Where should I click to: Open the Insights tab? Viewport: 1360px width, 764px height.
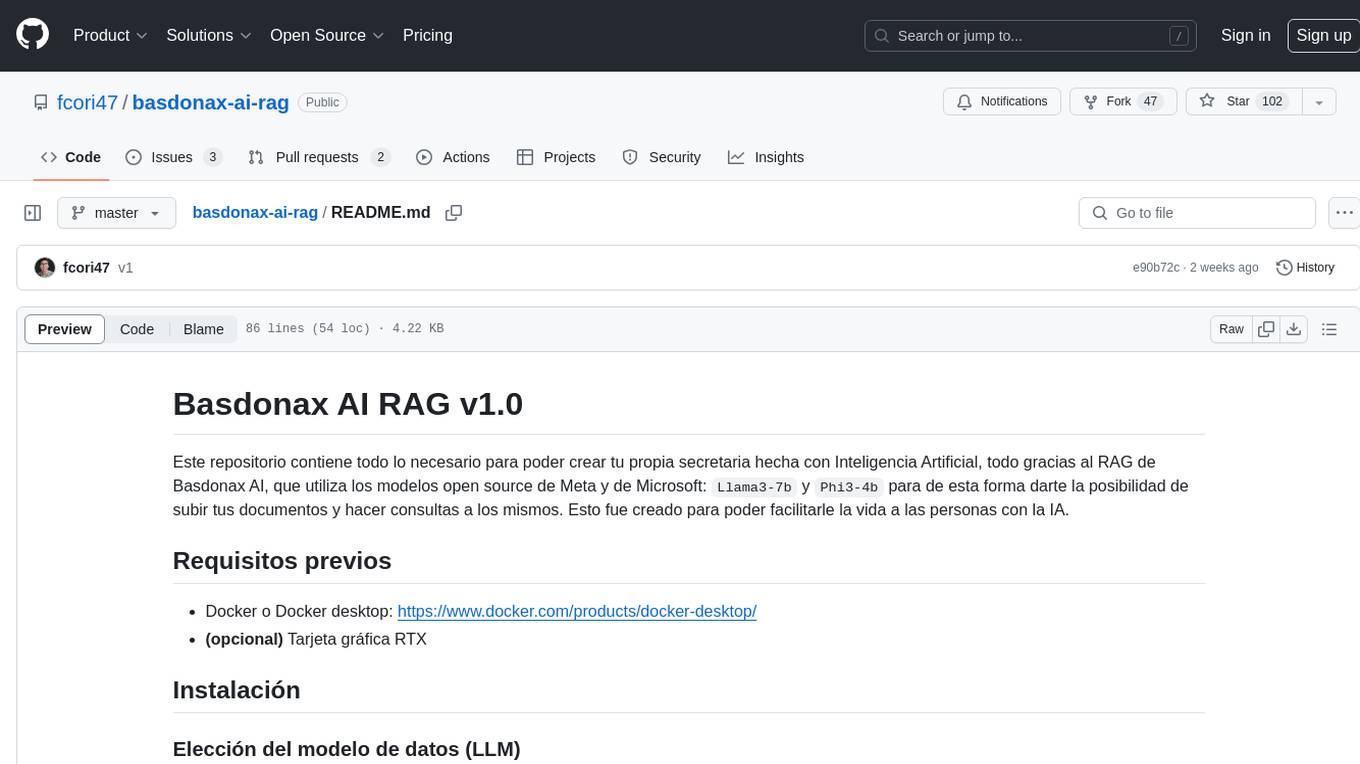click(x=765, y=157)
